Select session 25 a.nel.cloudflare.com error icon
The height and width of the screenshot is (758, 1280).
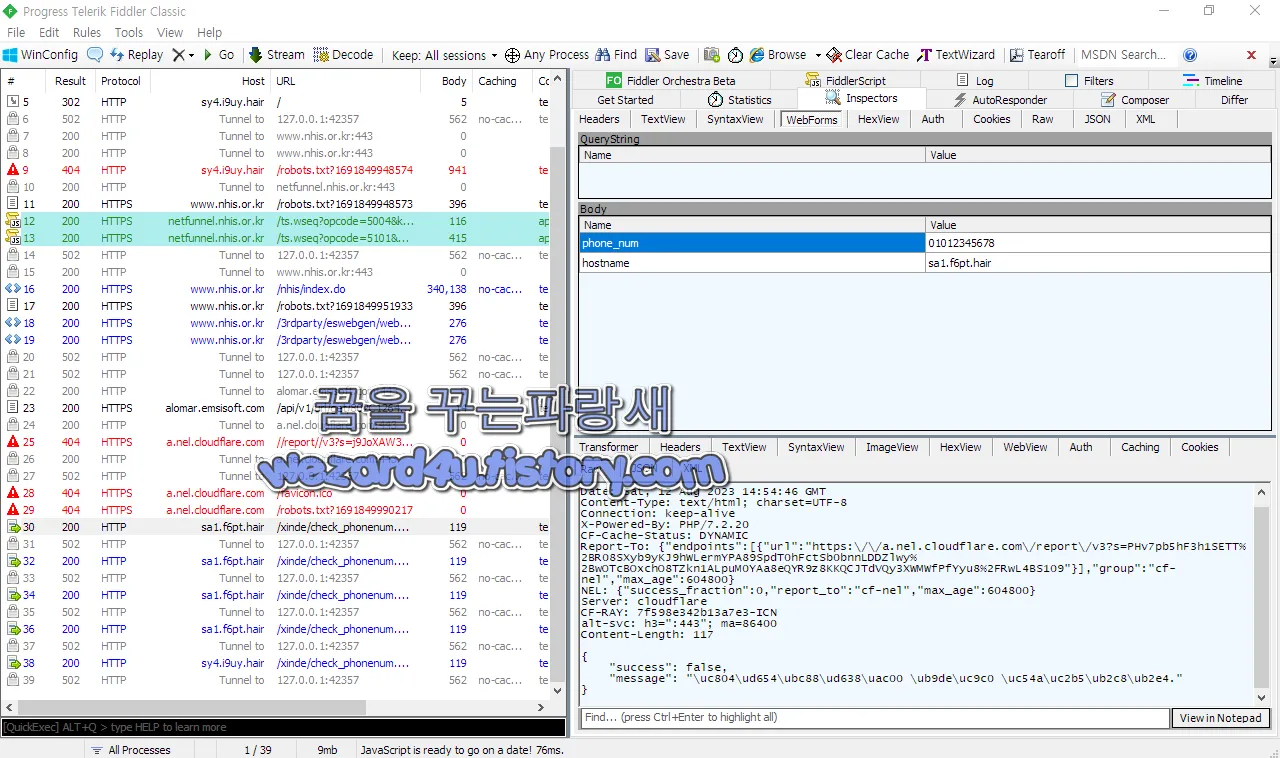12,442
